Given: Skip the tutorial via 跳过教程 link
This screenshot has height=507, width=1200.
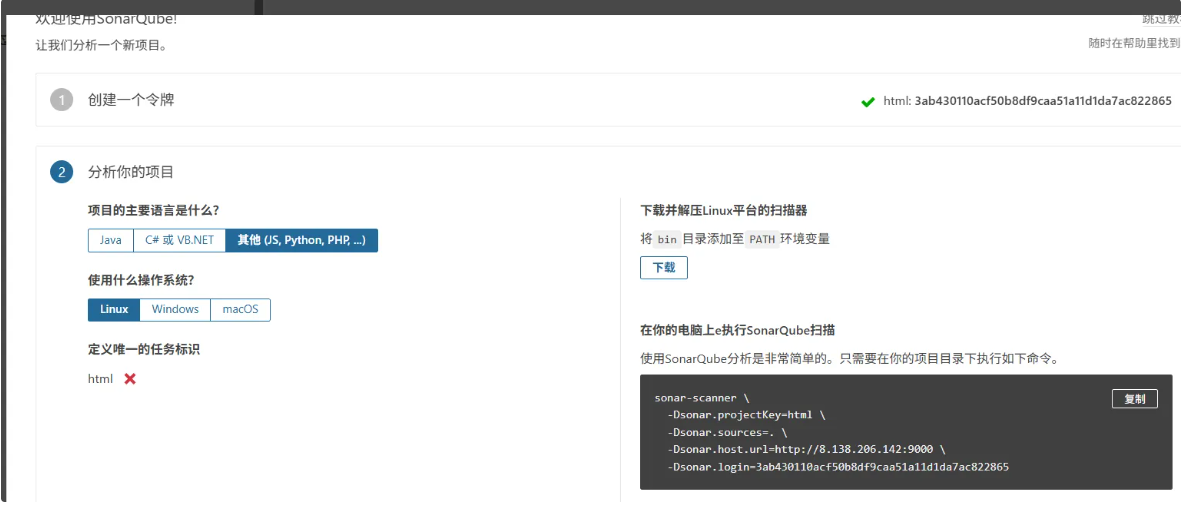Looking at the screenshot, I should (x=1161, y=19).
